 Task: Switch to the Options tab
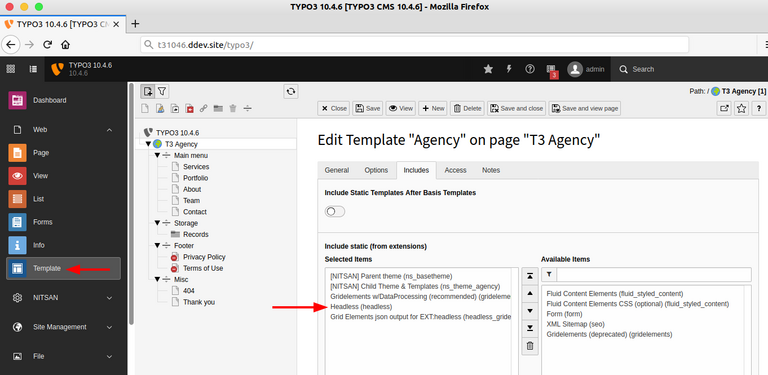tap(376, 170)
